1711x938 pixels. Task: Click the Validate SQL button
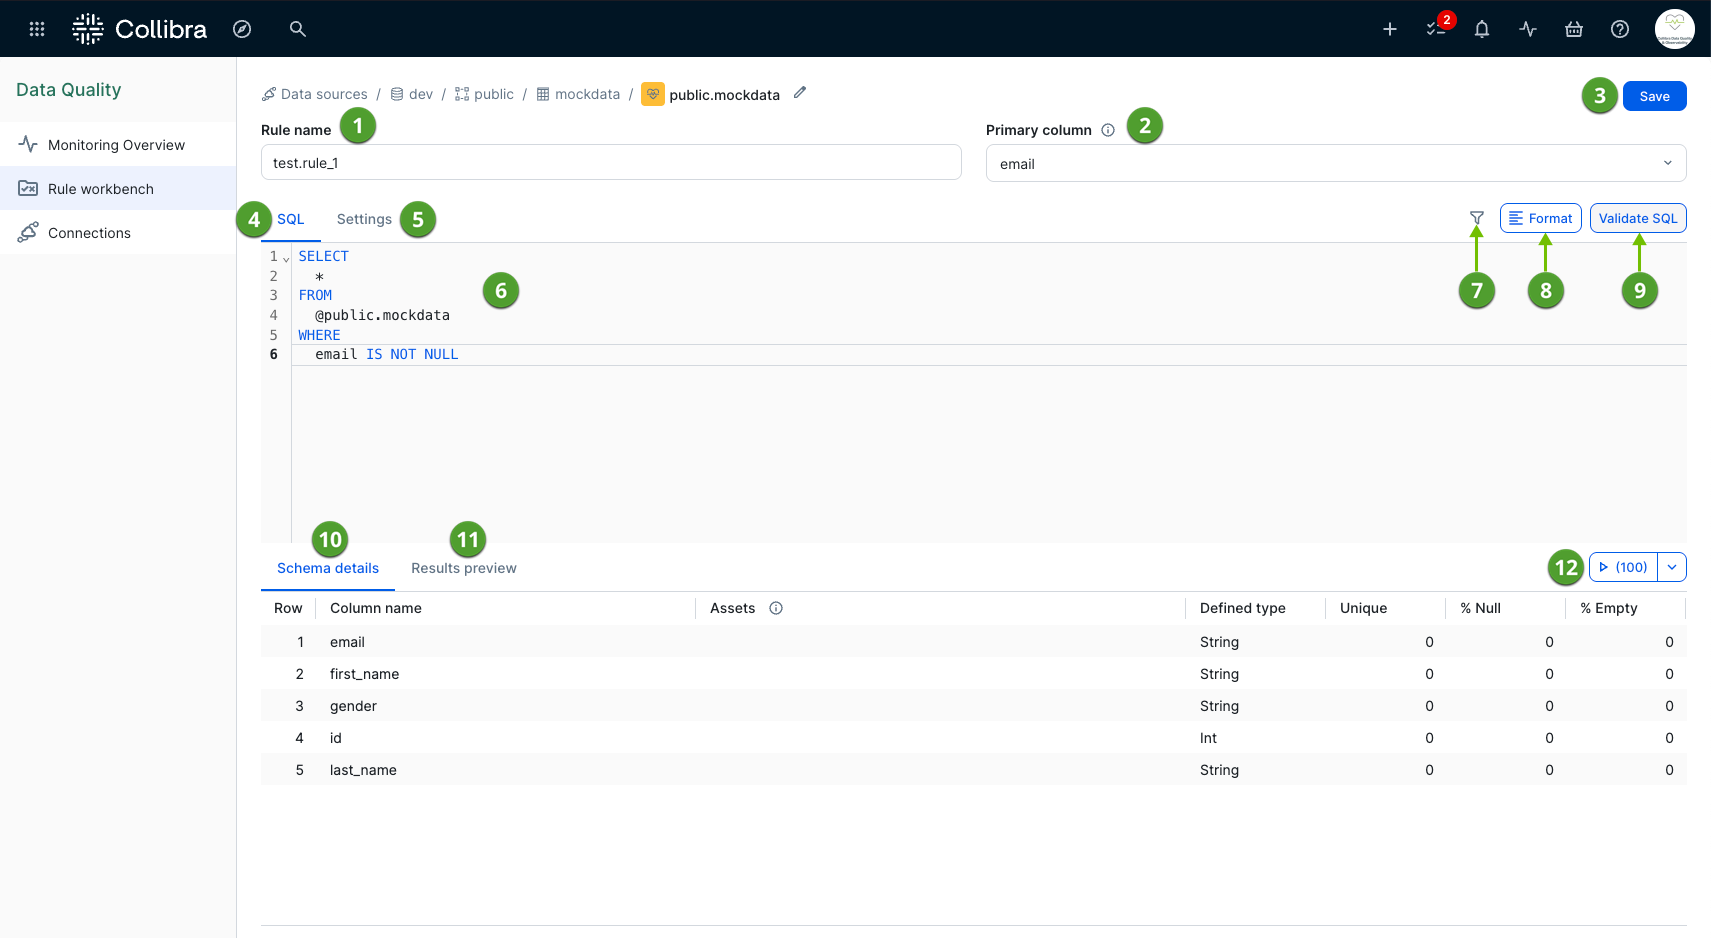point(1638,218)
